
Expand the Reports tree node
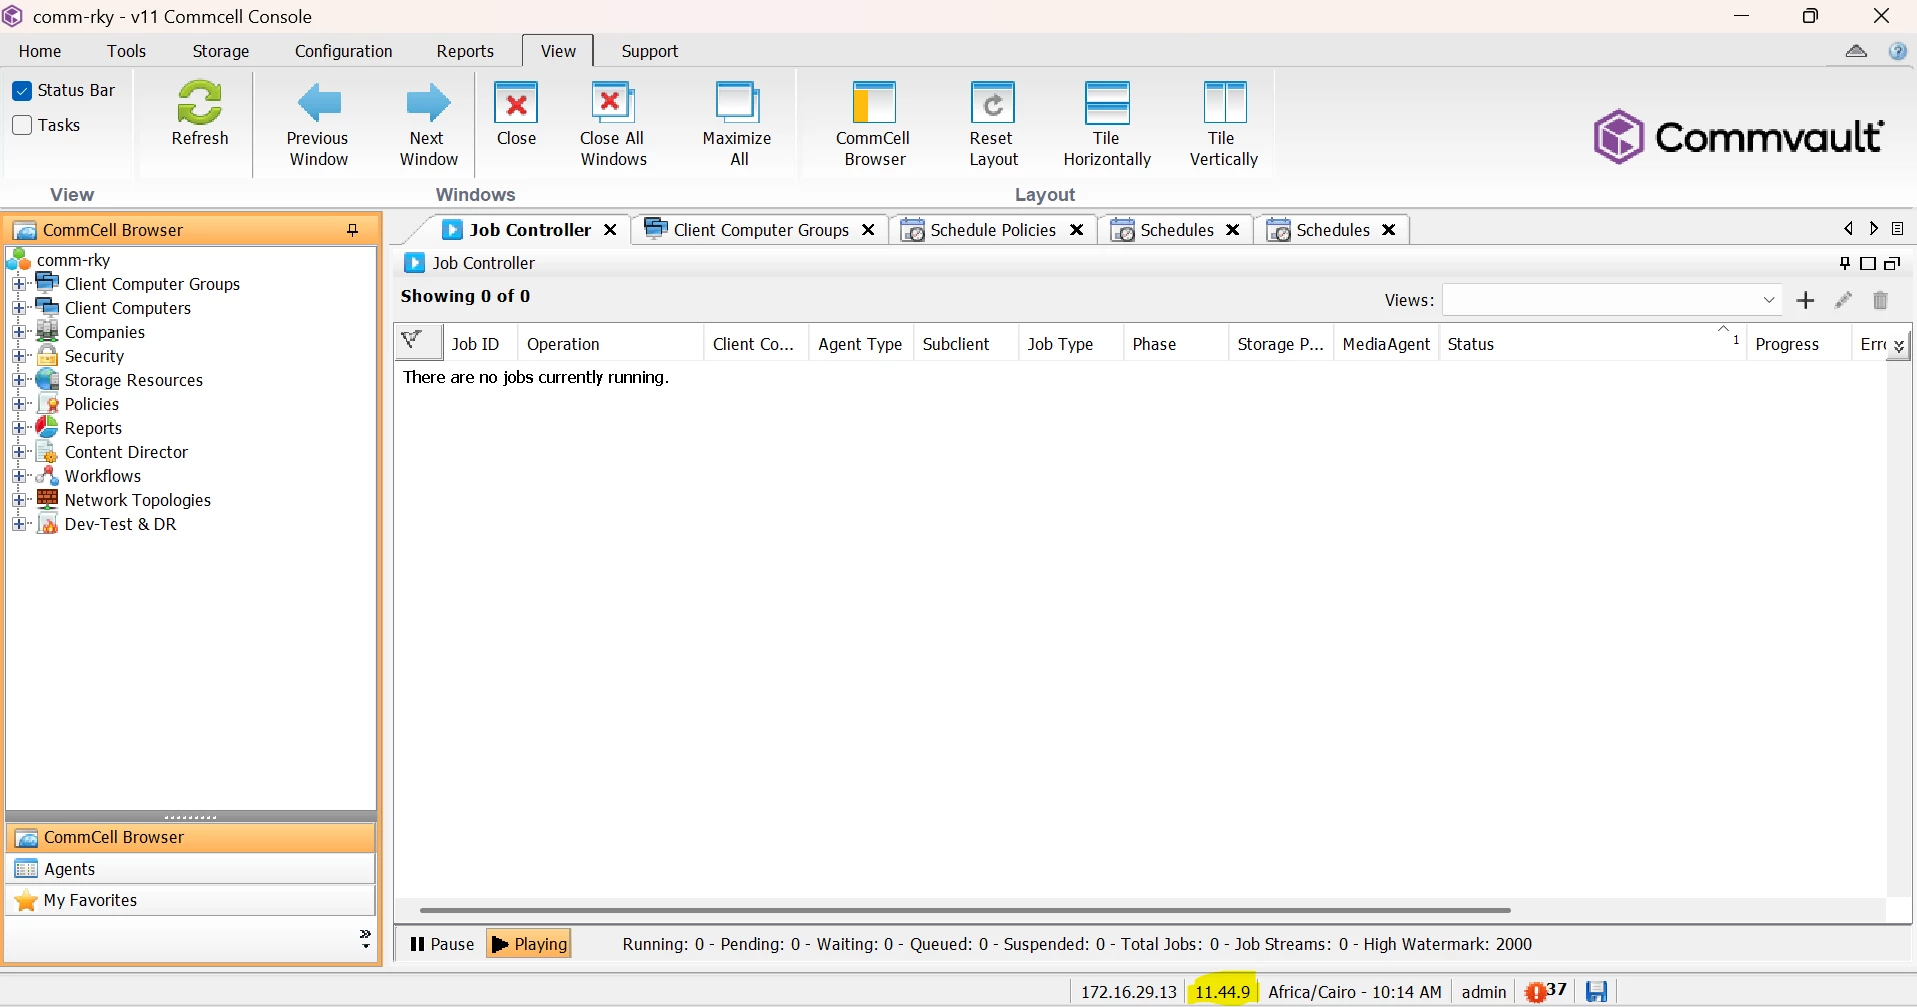(19, 428)
